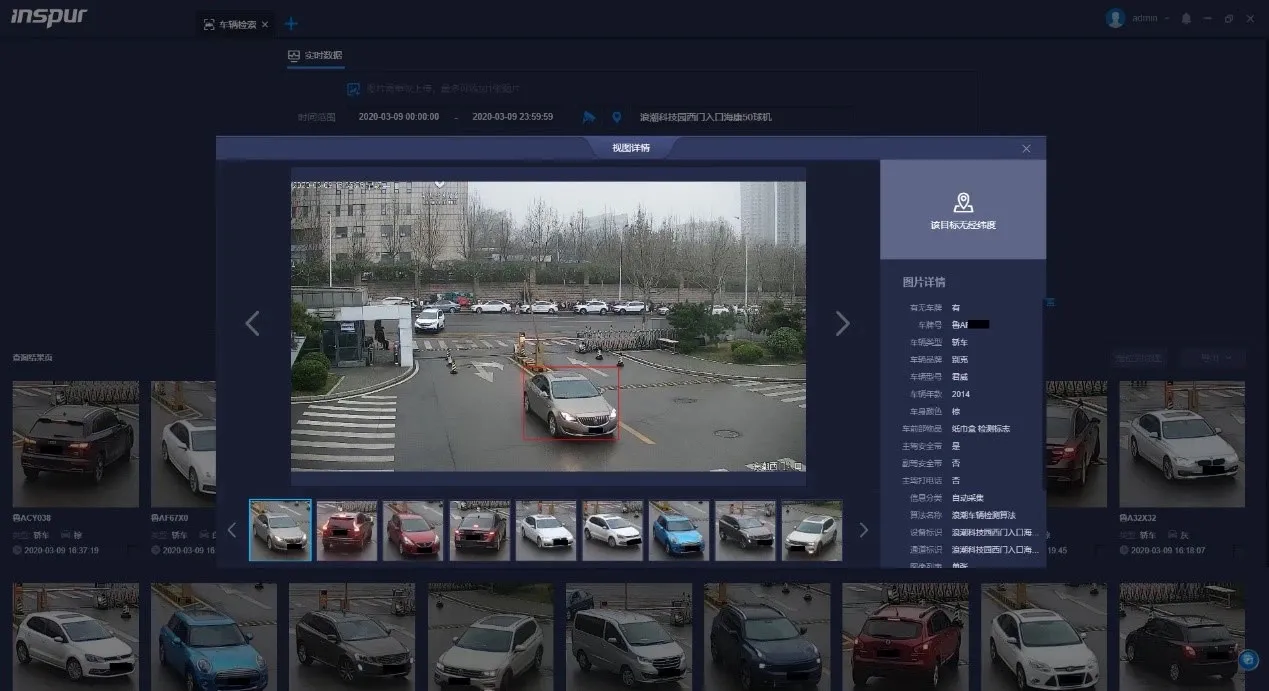The width and height of the screenshot is (1269, 691).
Task: Add a new tab with plus icon
Action: [291, 24]
